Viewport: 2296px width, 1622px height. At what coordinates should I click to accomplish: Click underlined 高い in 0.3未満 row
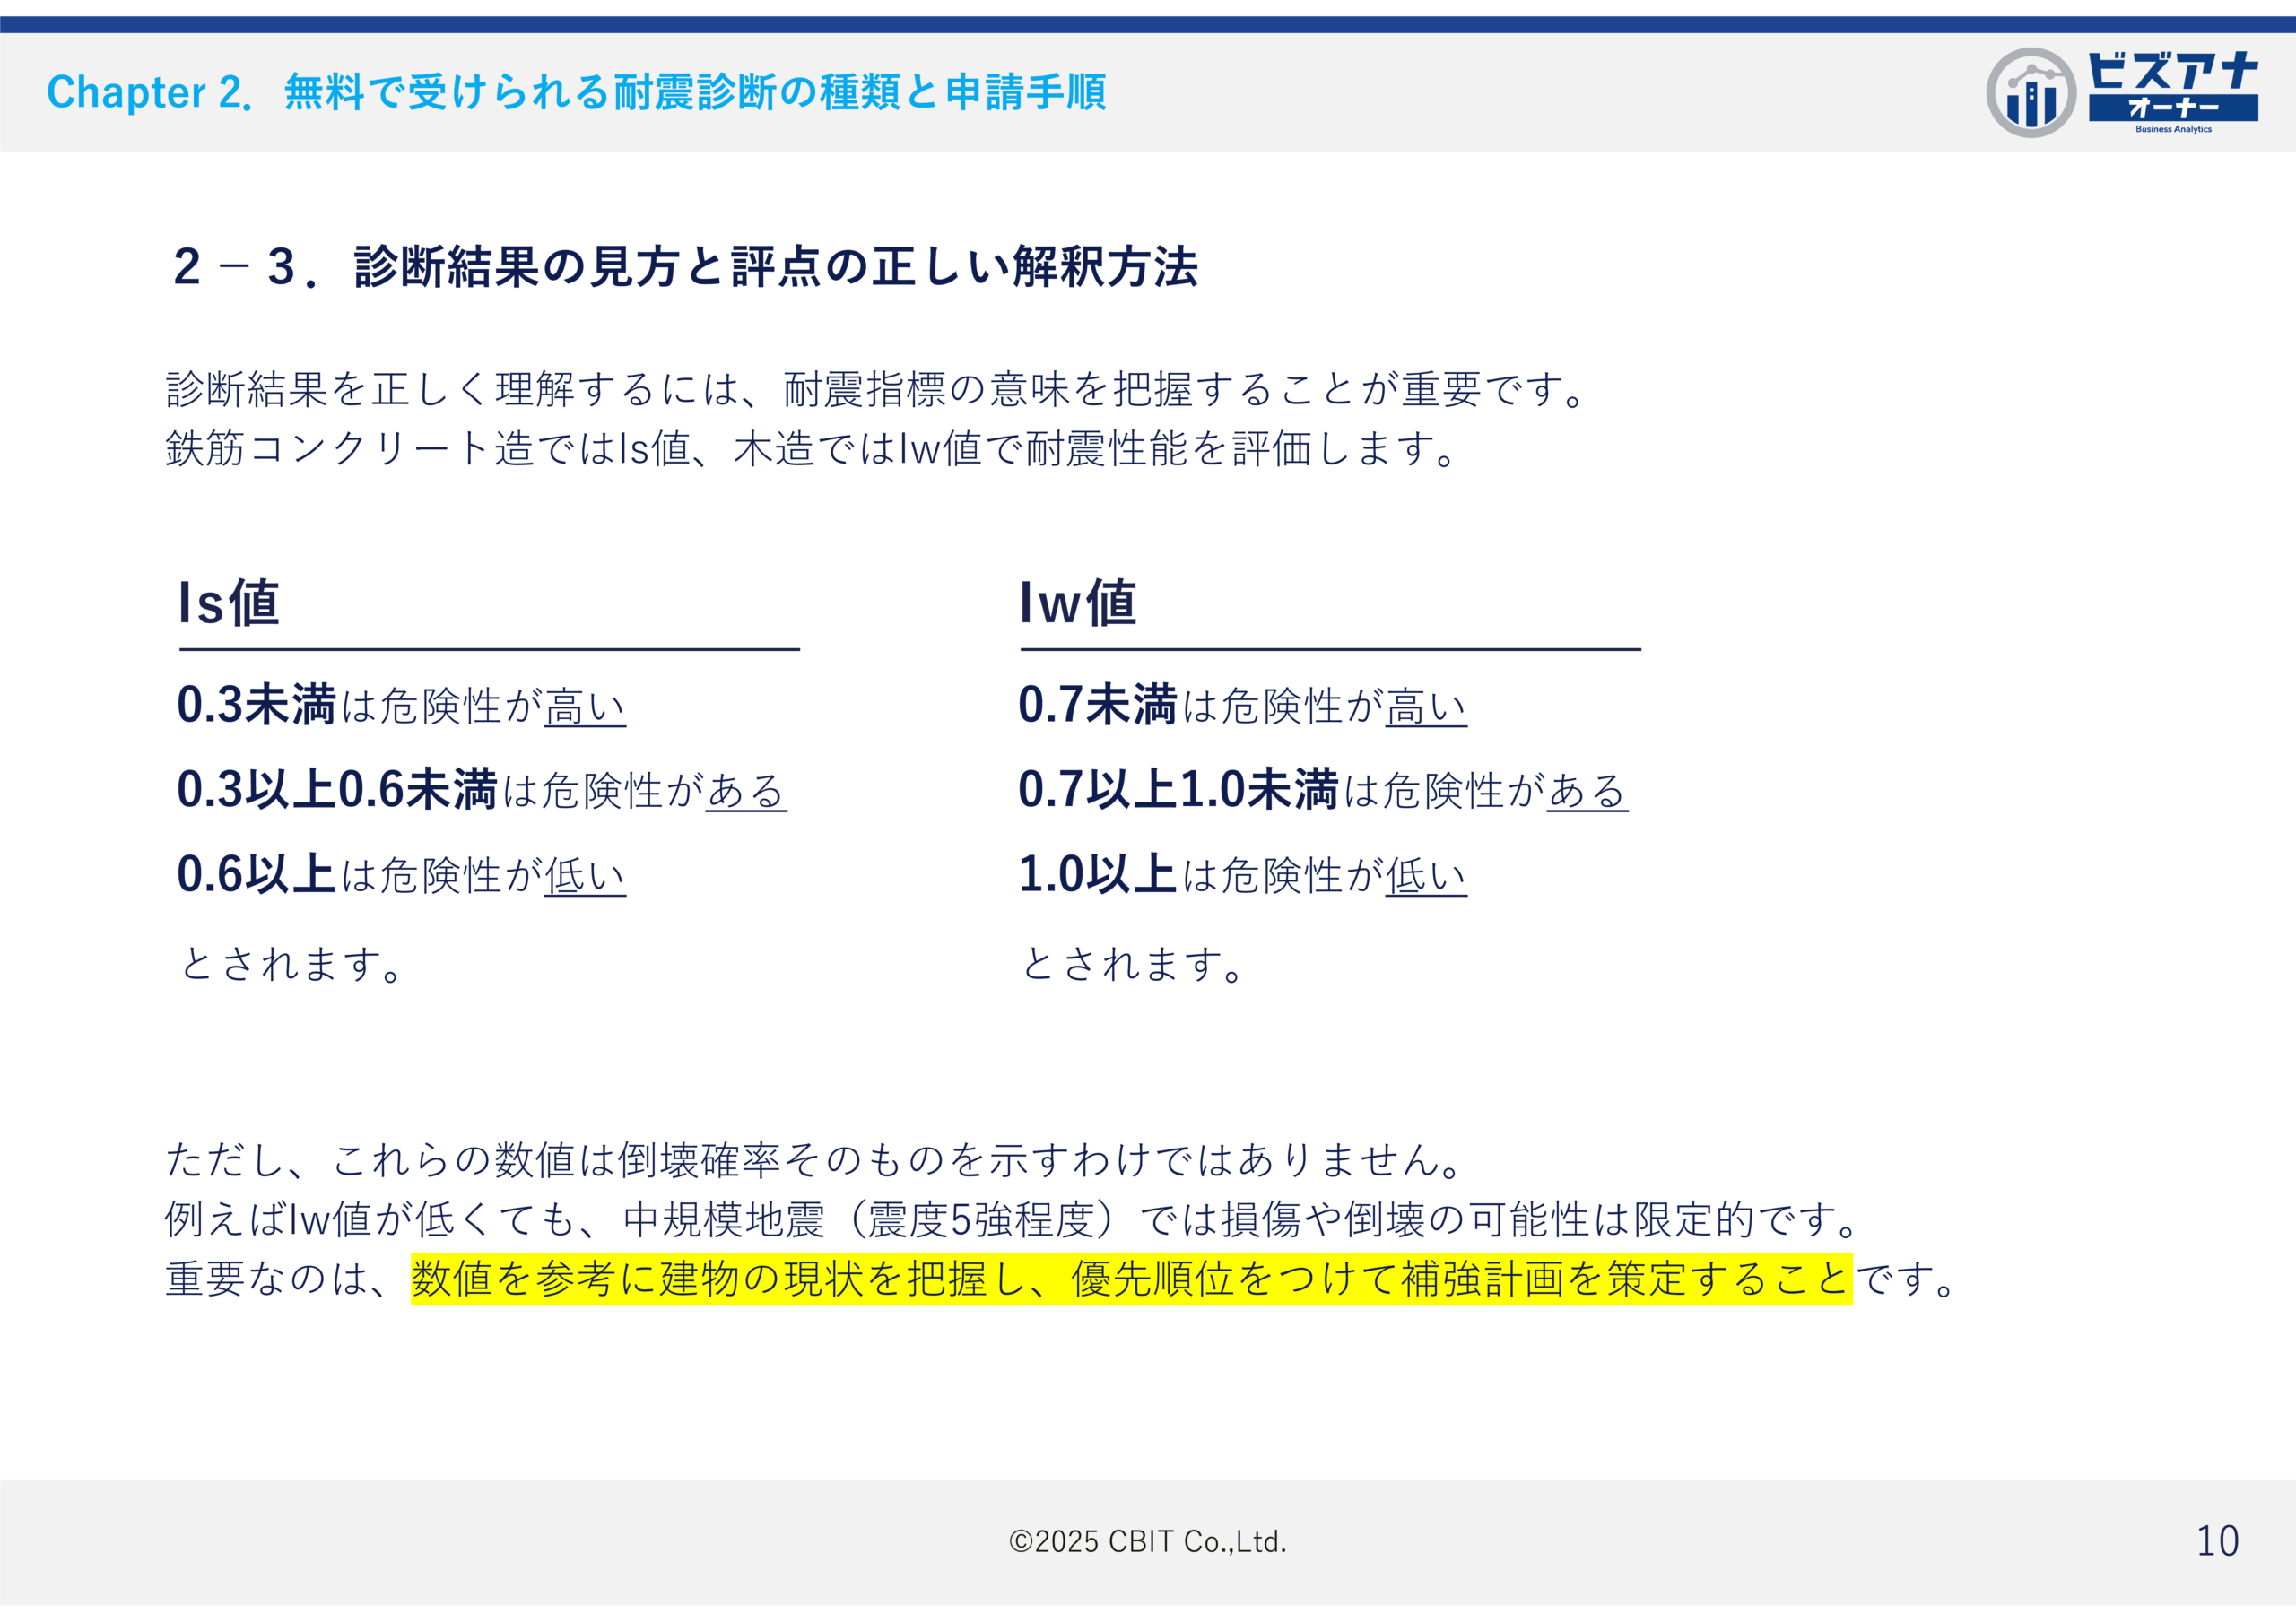(x=585, y=707)
